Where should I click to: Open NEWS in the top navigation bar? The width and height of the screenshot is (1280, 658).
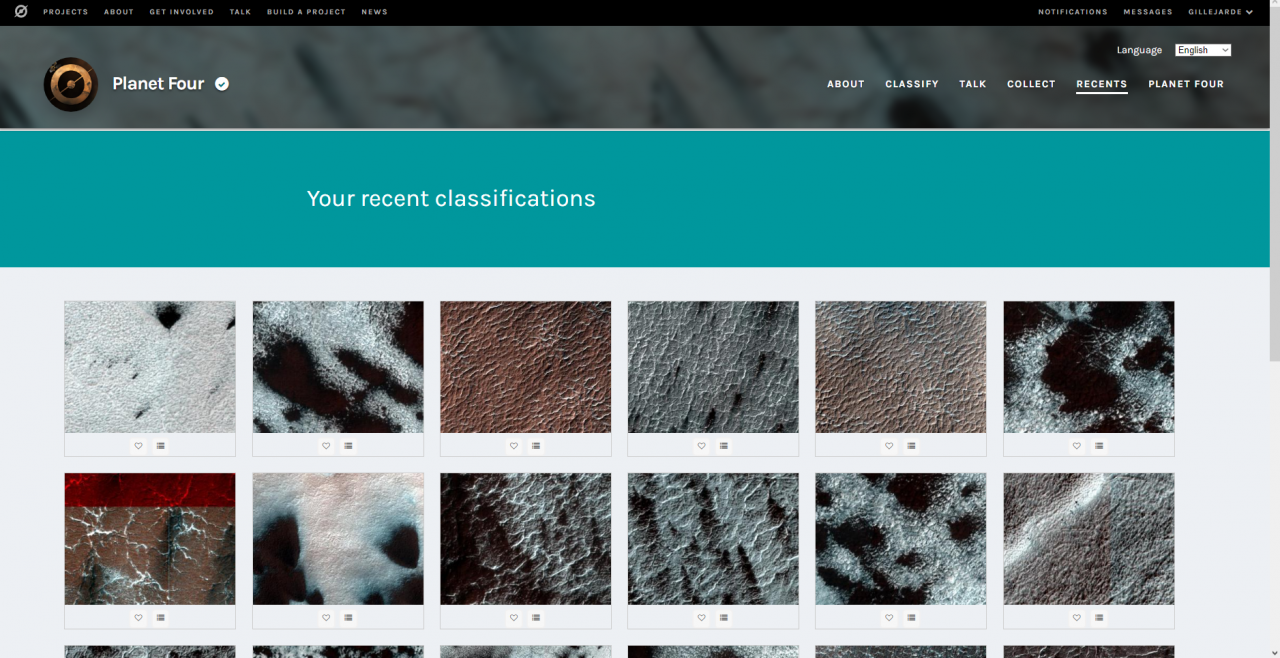374,12
